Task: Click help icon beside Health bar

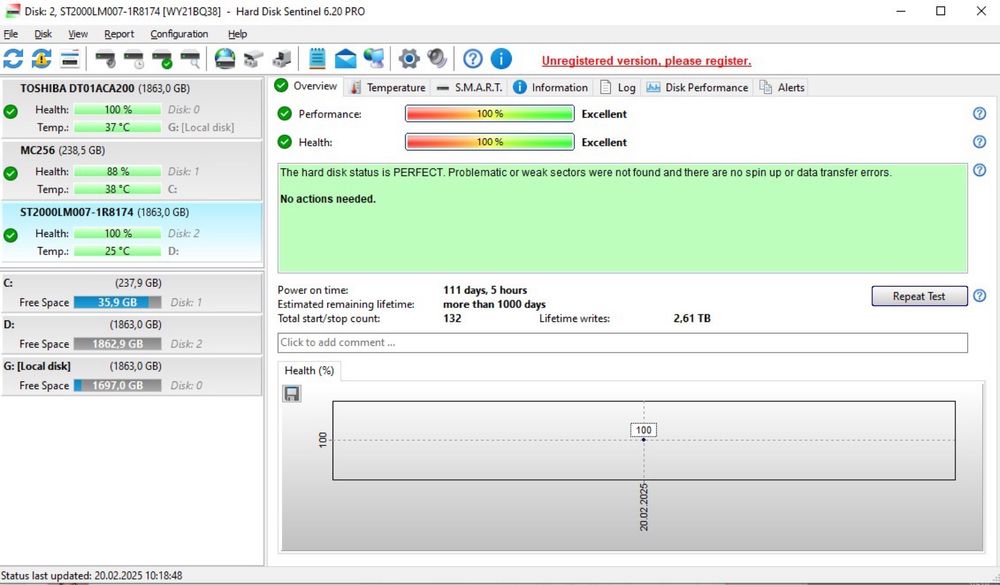Action: coord(980,142)
